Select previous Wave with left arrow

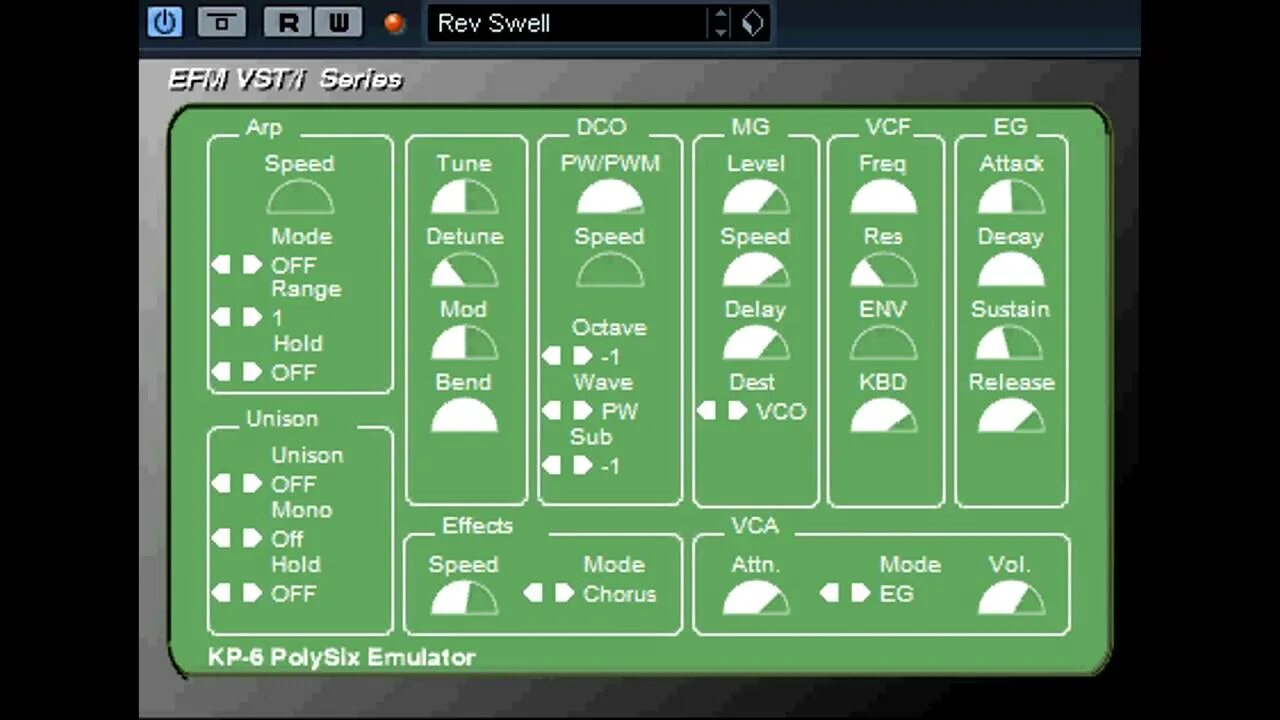coord(552,411)
